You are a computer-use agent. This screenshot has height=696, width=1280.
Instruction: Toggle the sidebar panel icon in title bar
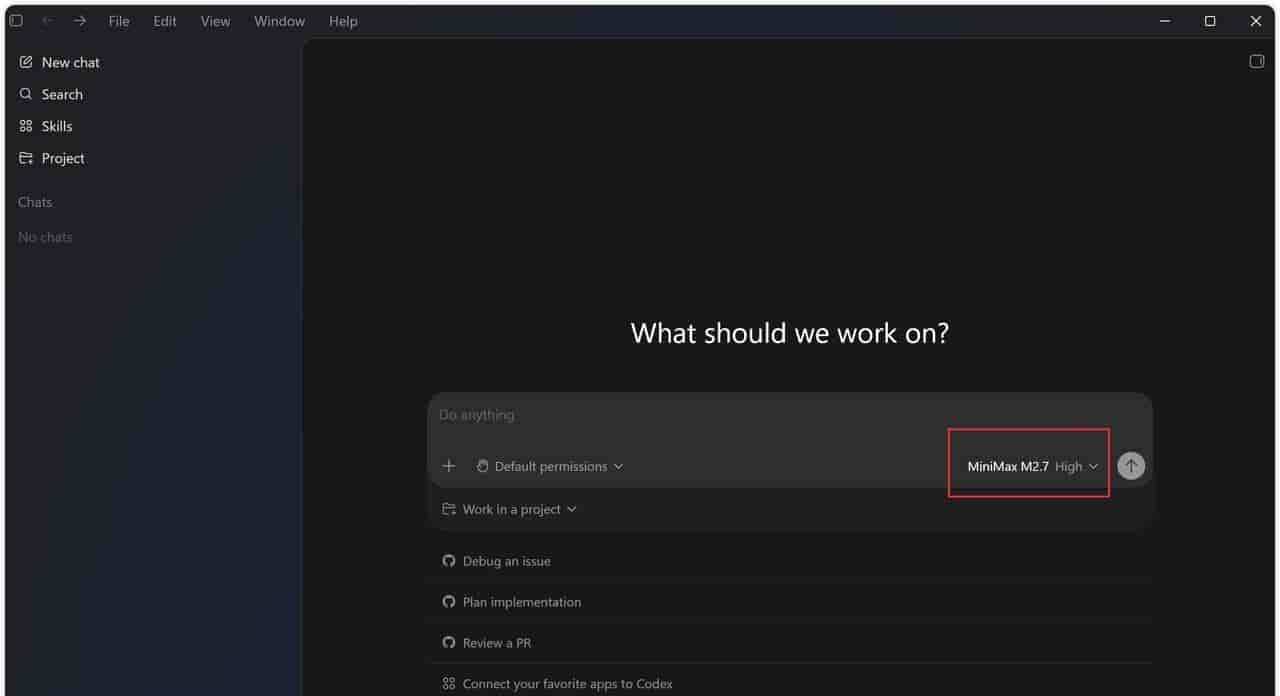[x=16, y=21]
